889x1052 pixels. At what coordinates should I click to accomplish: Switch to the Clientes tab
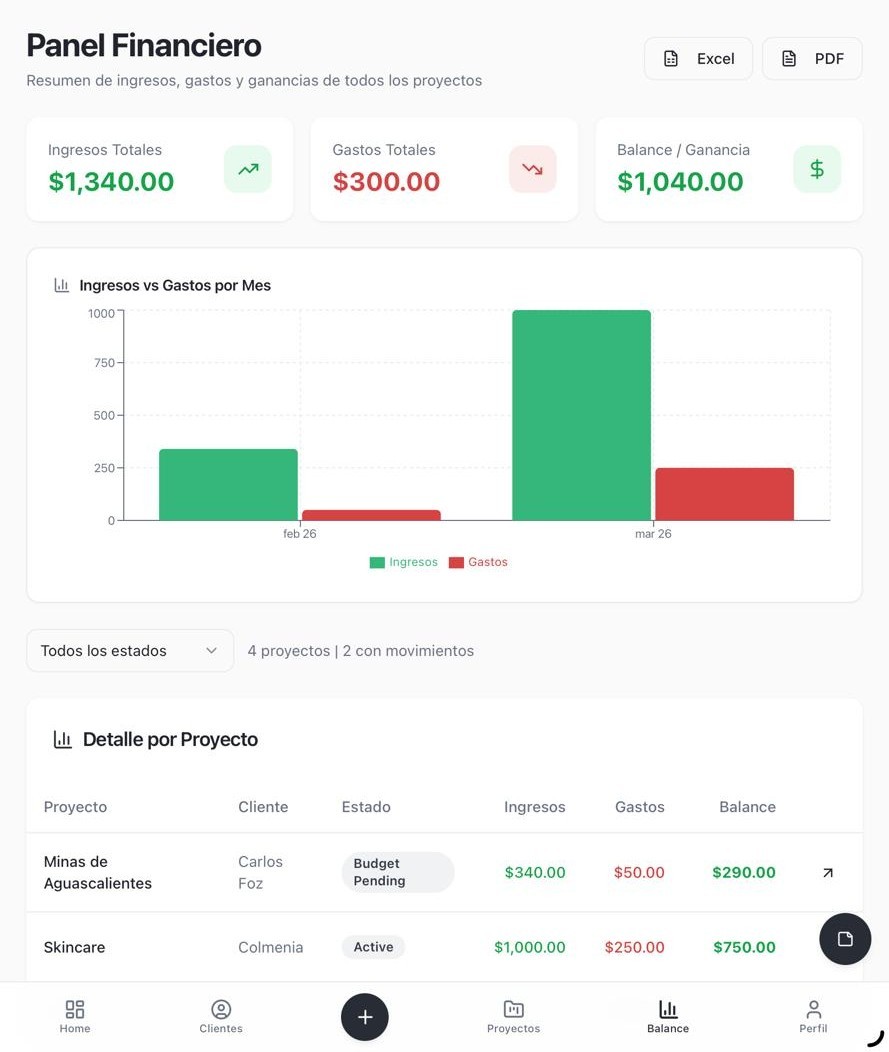click(x=221, y=1017)
